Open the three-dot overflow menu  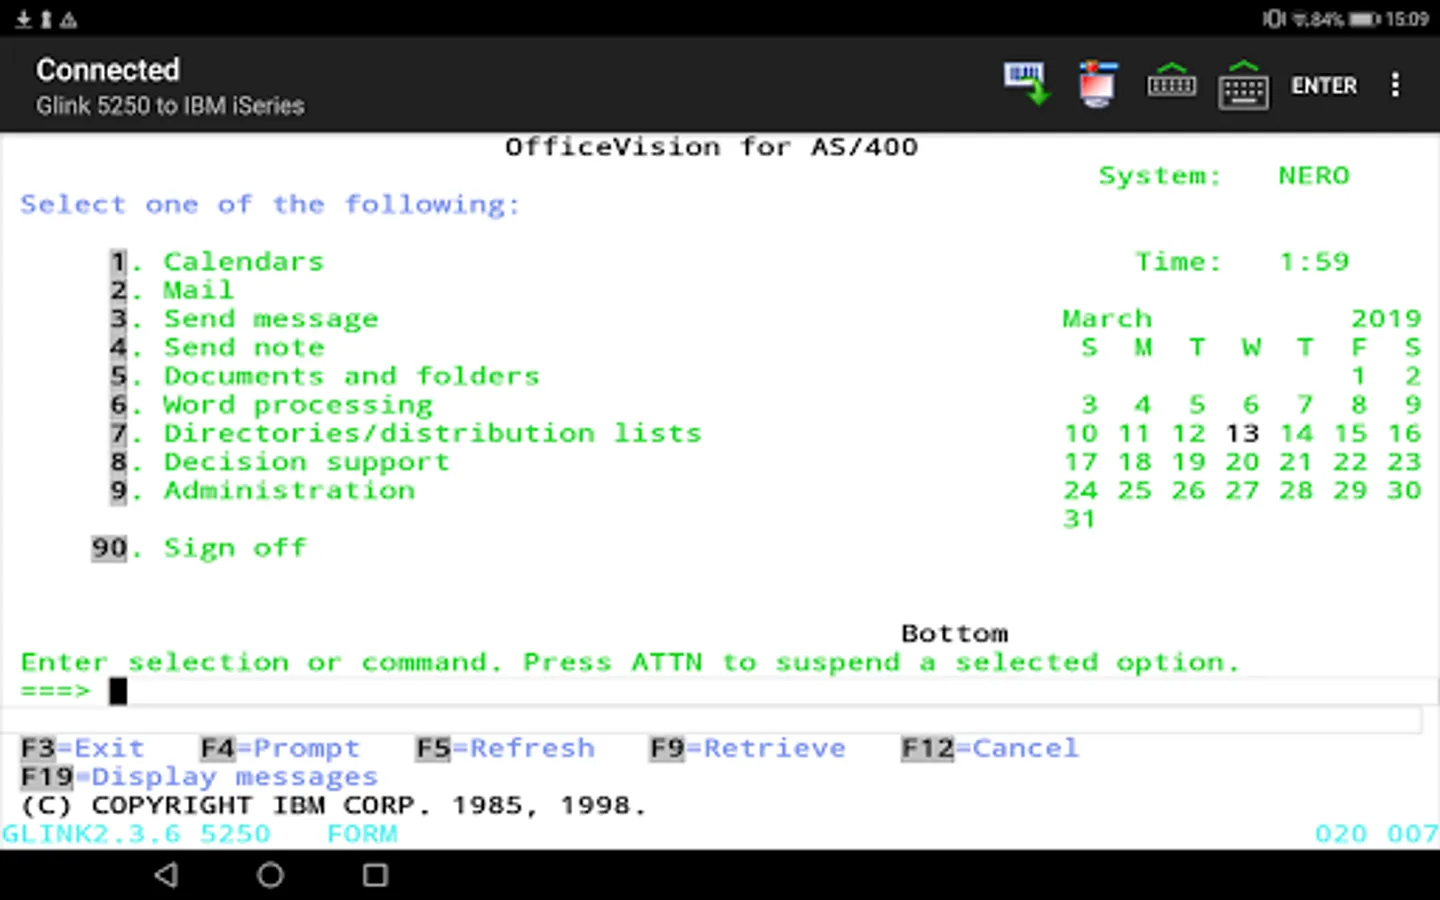point(1395,85)
